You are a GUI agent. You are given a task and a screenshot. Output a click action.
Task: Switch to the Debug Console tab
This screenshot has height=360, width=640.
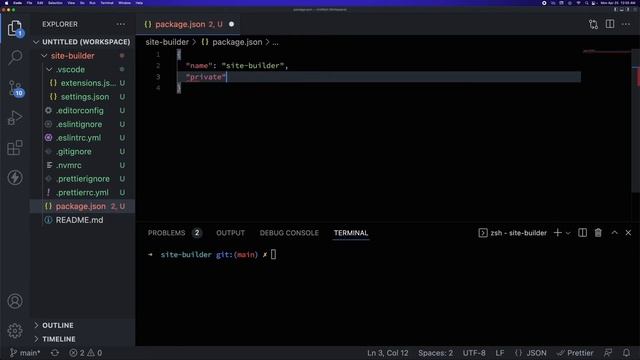(289, 233)
